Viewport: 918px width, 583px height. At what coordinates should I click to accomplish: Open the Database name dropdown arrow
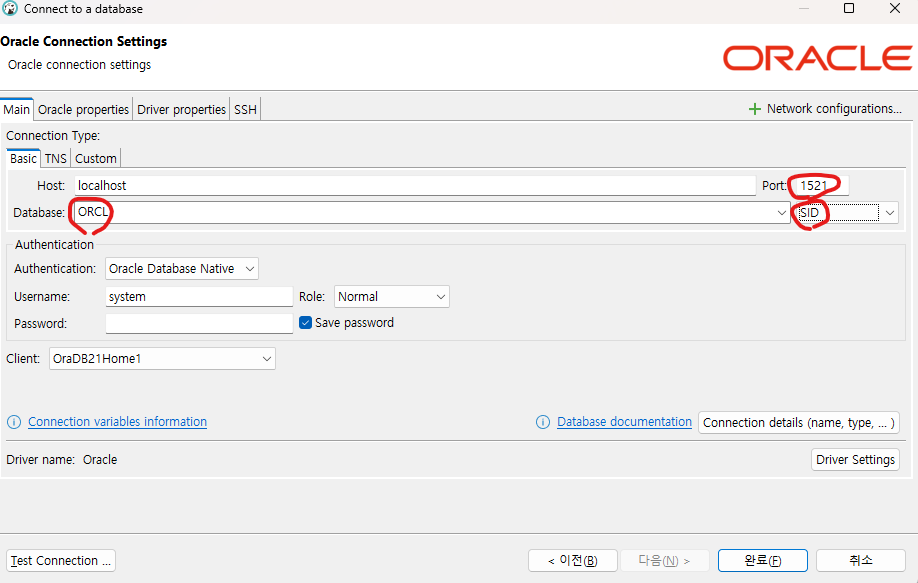(x=781, y=212)
